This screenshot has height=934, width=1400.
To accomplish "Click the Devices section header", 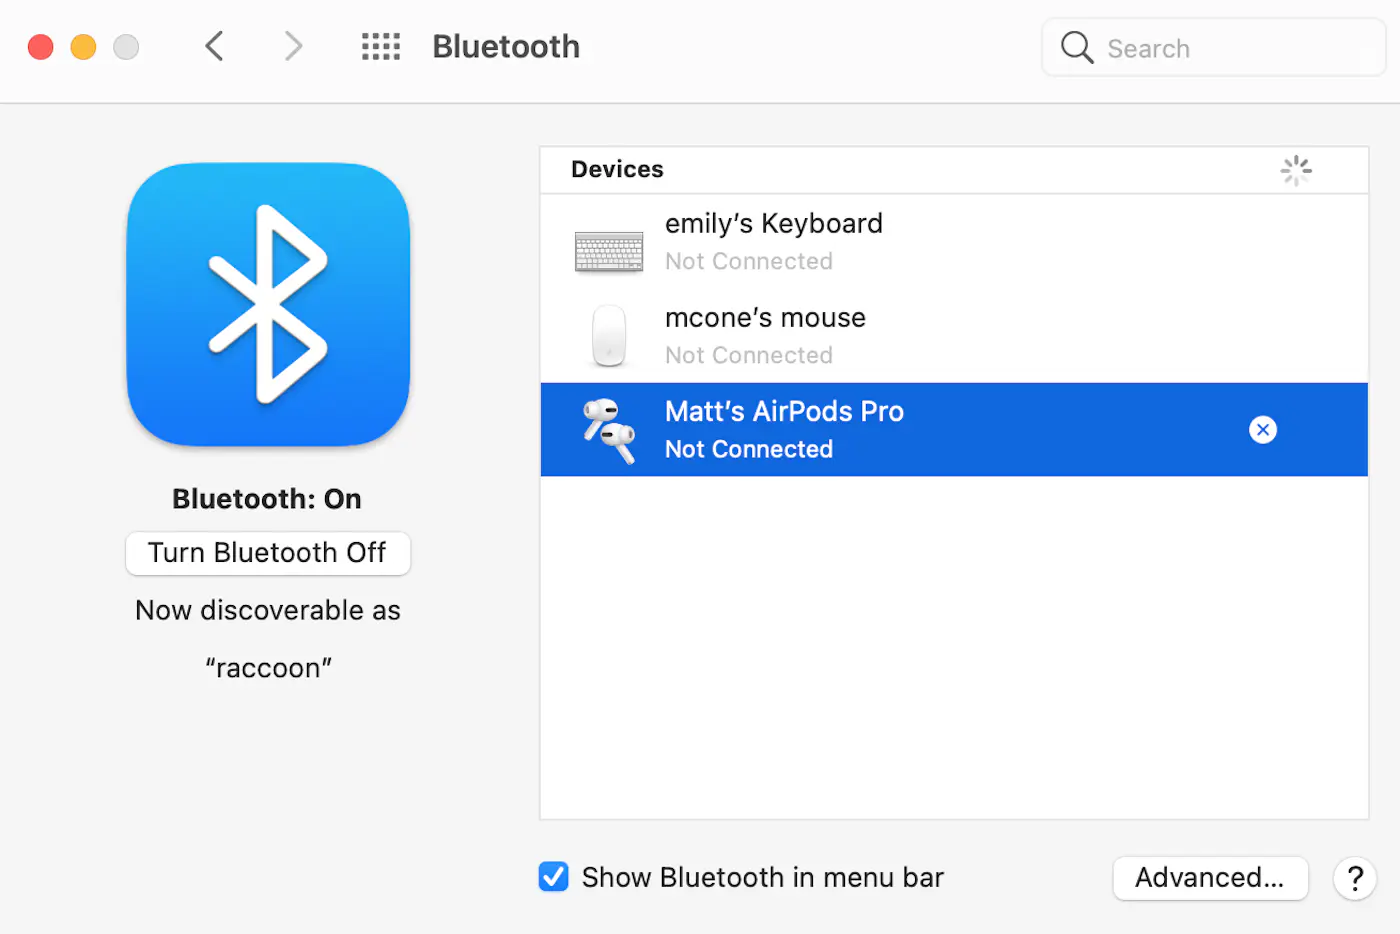I will 617,169.
